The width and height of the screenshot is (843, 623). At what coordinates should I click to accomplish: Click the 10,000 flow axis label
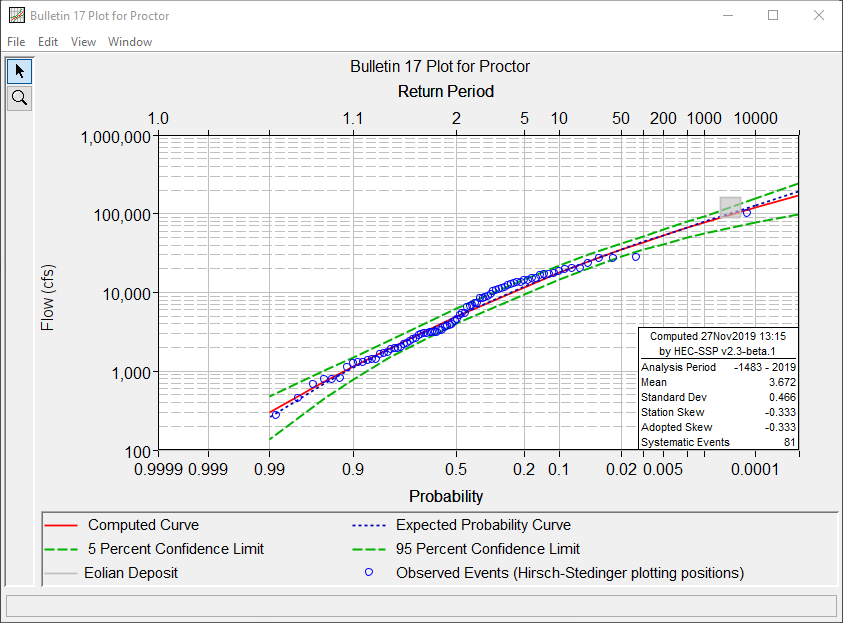pos(127,294)
